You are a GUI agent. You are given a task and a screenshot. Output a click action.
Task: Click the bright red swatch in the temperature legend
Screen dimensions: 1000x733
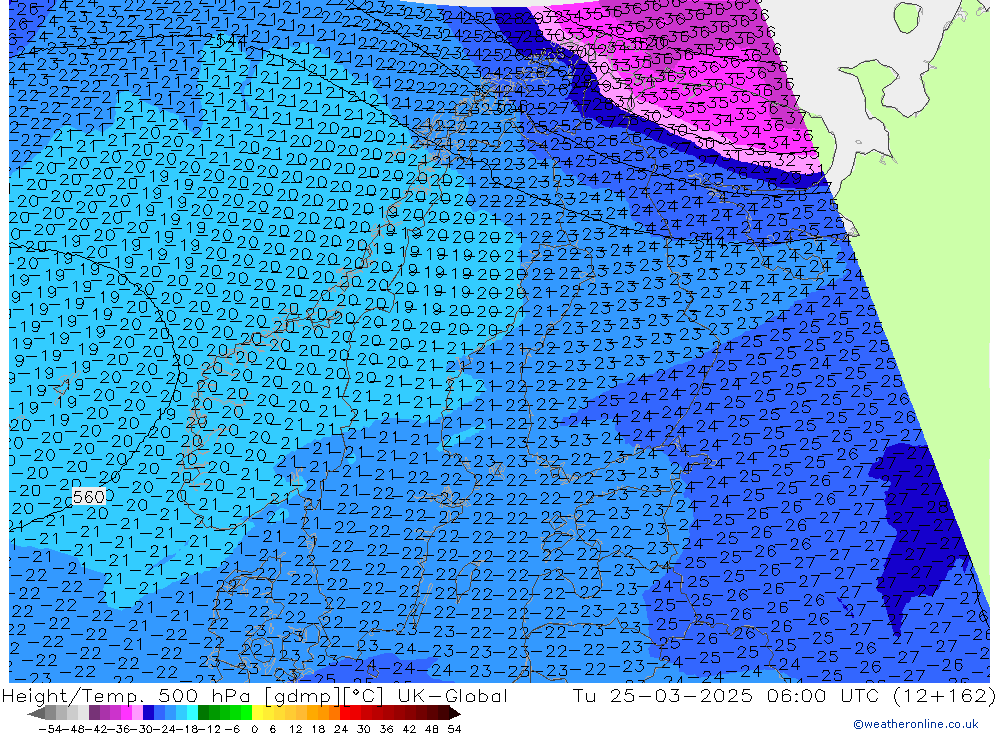click(x=345, y=713)
